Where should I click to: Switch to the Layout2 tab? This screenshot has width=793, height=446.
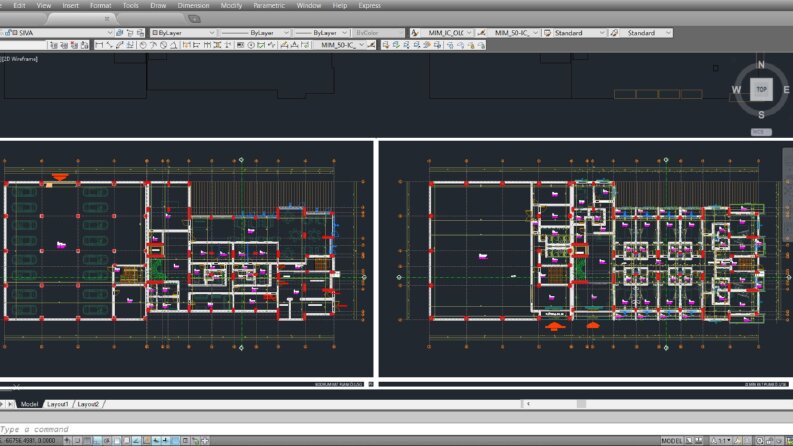[x=89, y=404]
